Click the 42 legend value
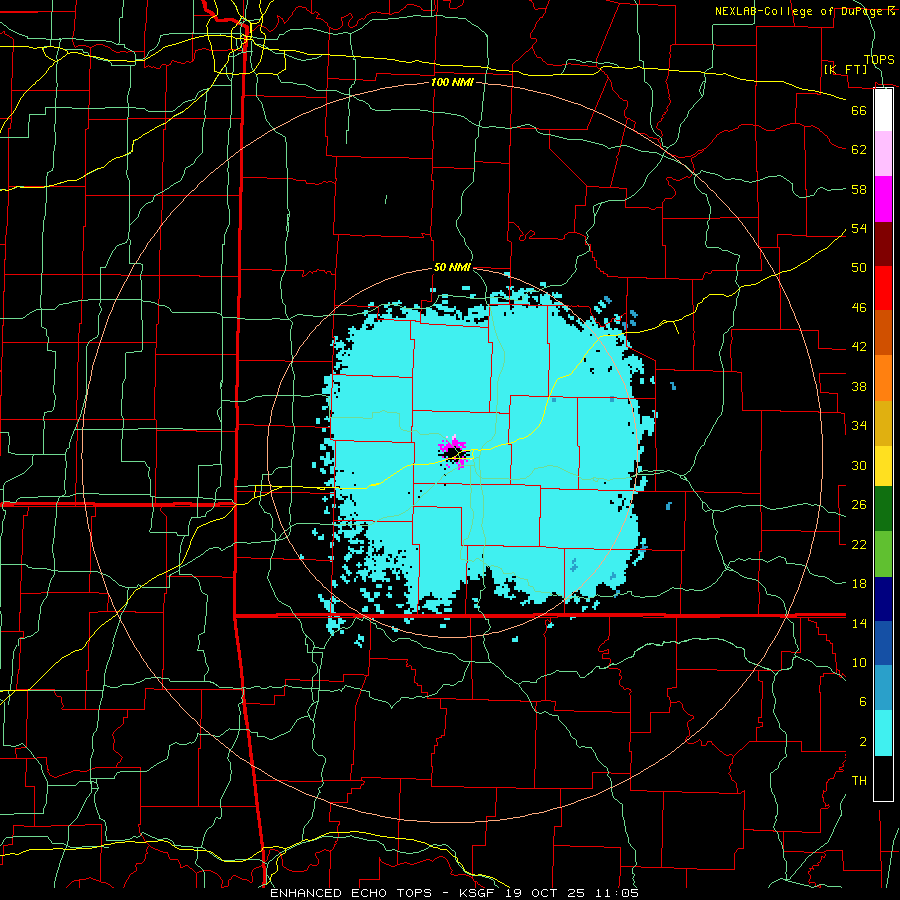 tap(859, 347)
